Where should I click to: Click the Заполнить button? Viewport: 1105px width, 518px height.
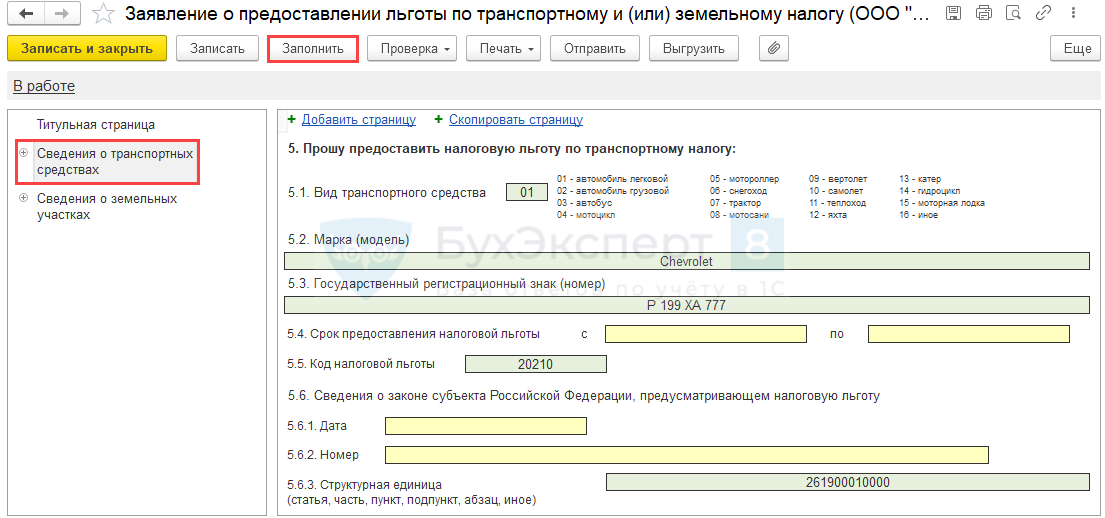pyautogui.click(x=312, y=49)
